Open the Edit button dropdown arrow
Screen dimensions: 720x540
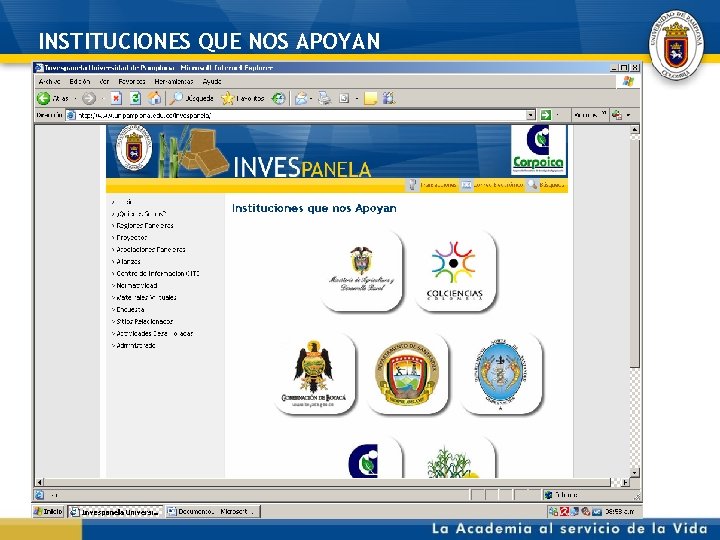click(357, 99)
